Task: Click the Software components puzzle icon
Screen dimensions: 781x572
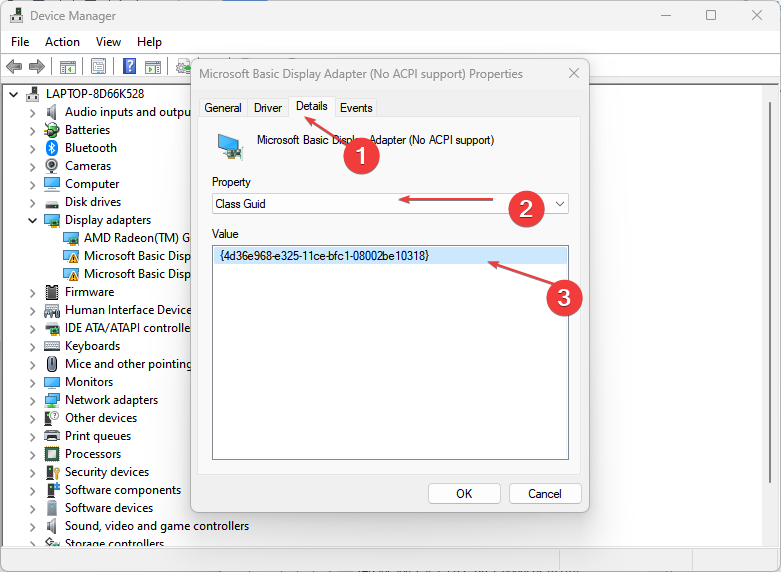Action: [x=52, y=490]
